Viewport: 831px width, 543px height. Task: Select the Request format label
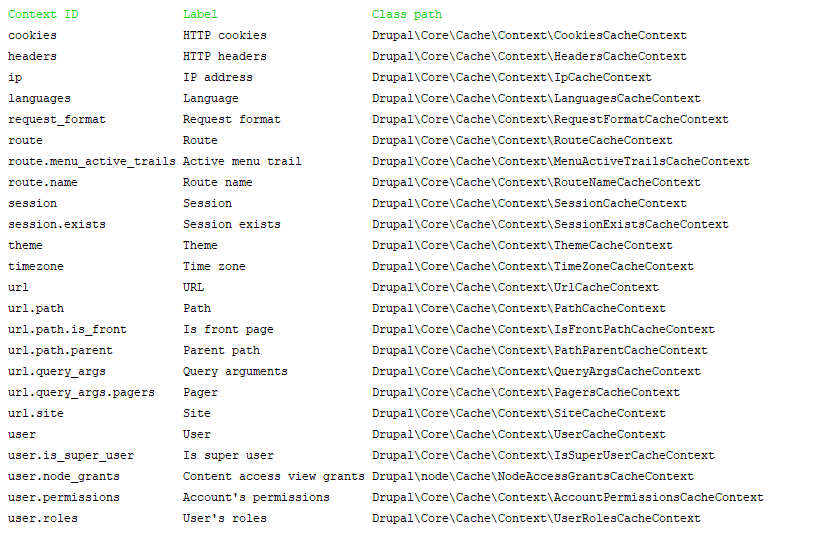click(x=232, y=119)
